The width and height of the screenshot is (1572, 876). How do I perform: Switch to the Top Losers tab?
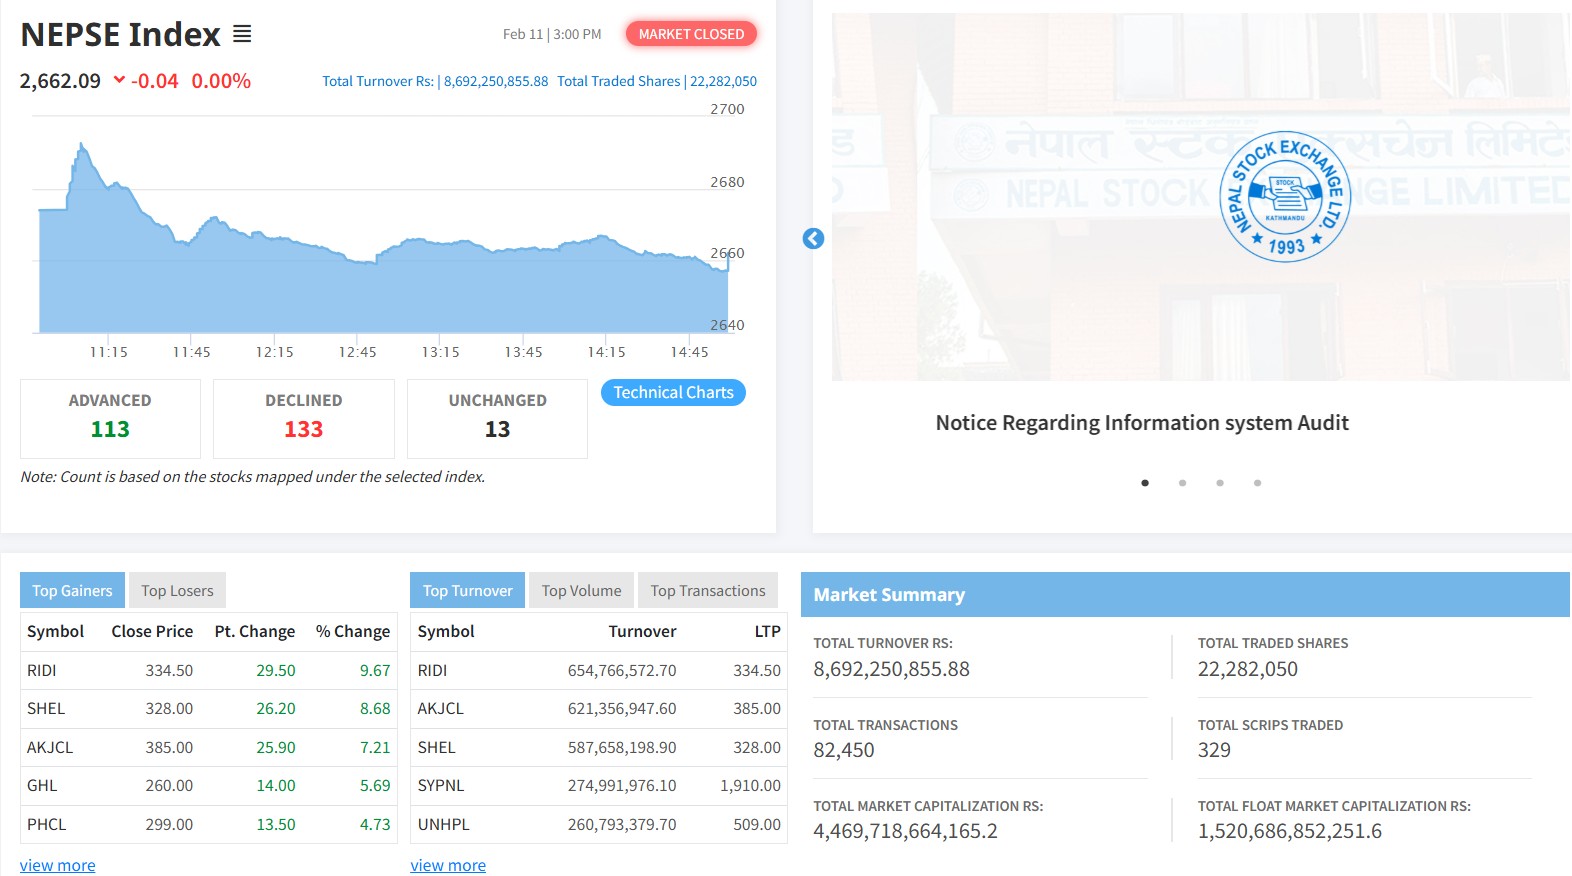(x=177, y=591)
